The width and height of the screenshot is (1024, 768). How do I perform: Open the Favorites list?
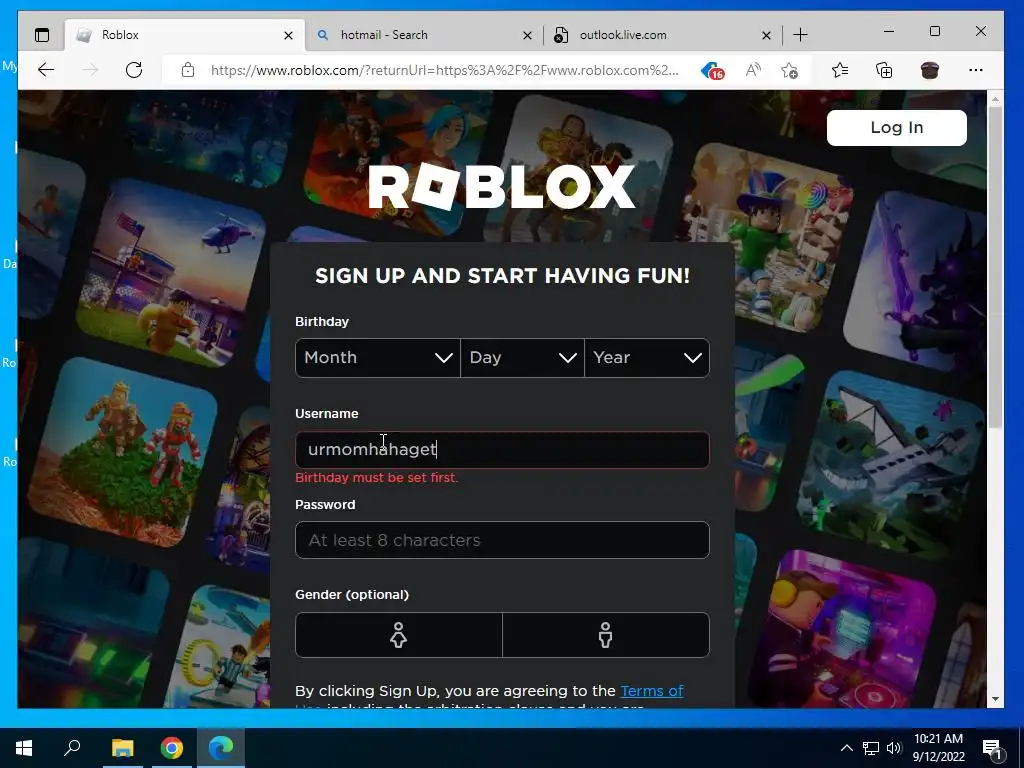click(840, 70)
